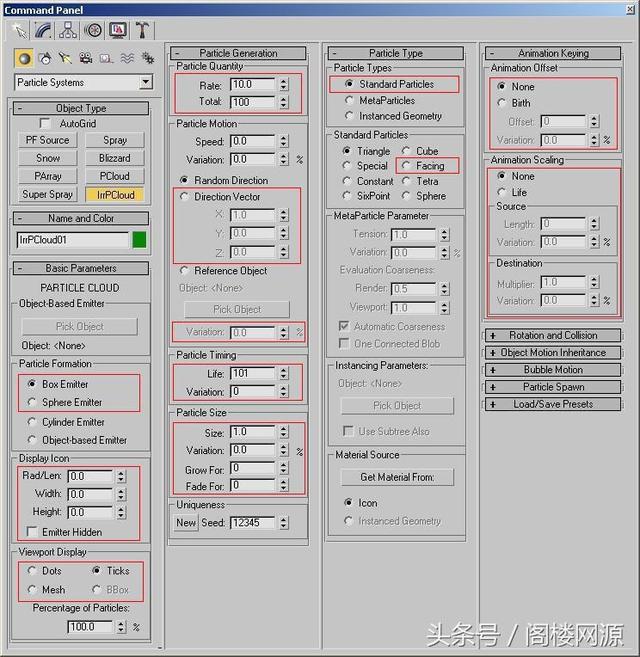This screenshot has height=657, width=640.
Task: Click the Super Spray button
Action: coord(48,194)
